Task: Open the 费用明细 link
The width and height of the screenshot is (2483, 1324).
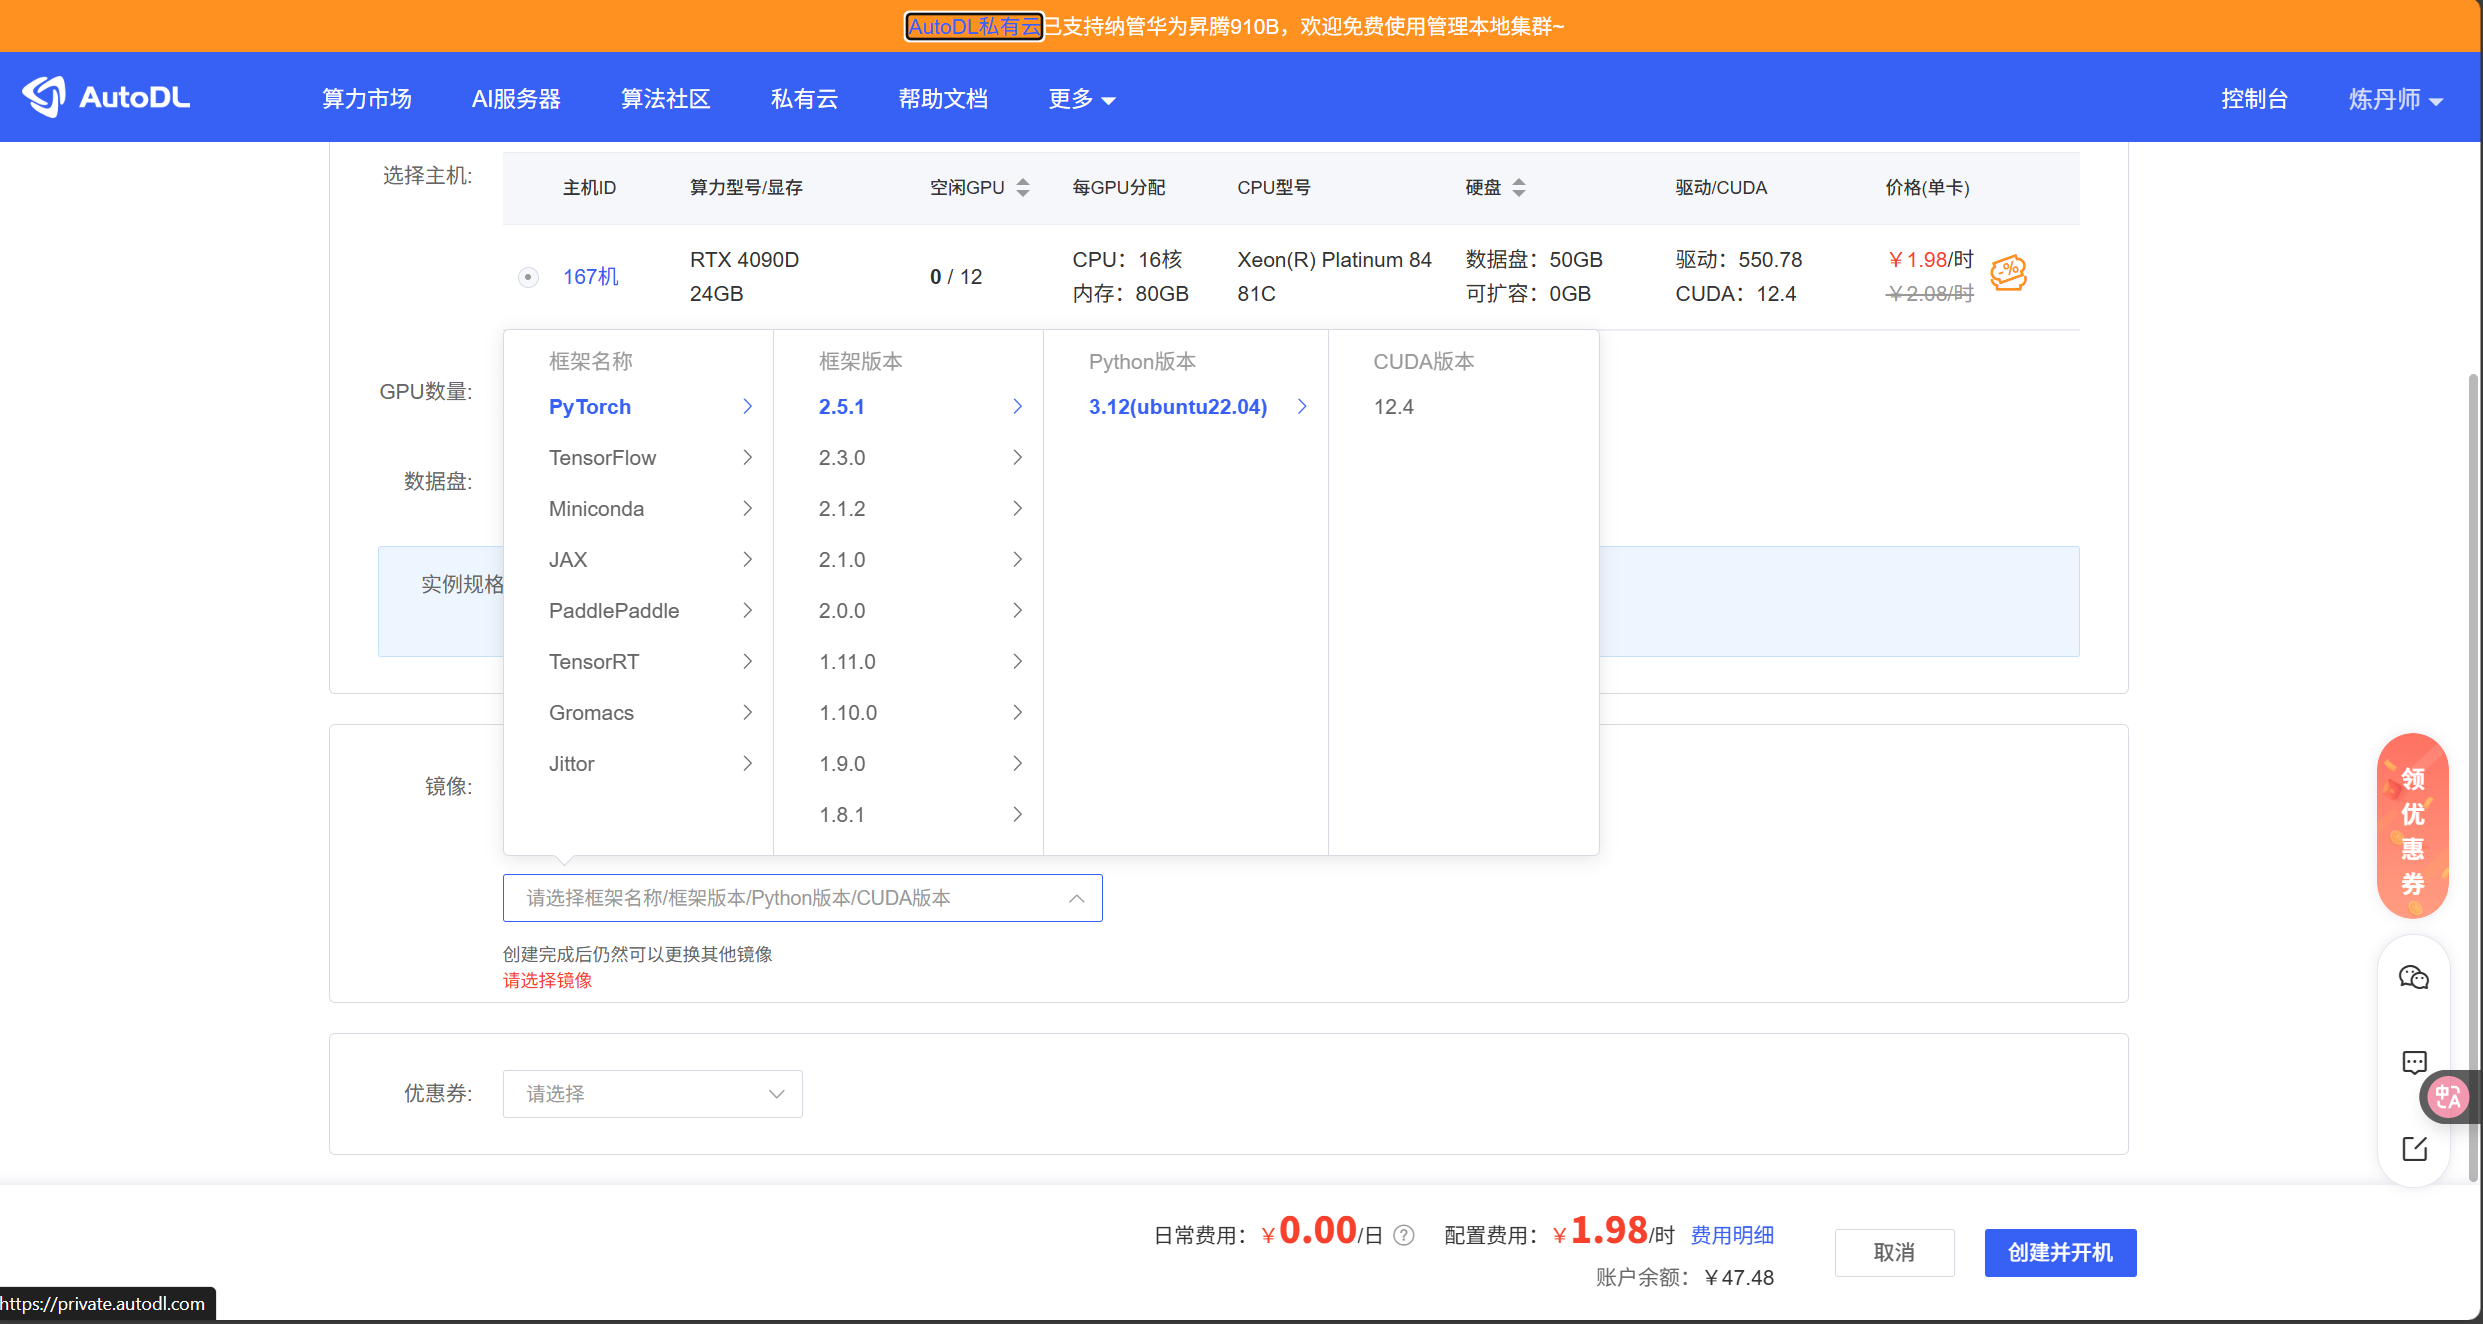Action: pyautogui.click(x=1732, y=1235)
